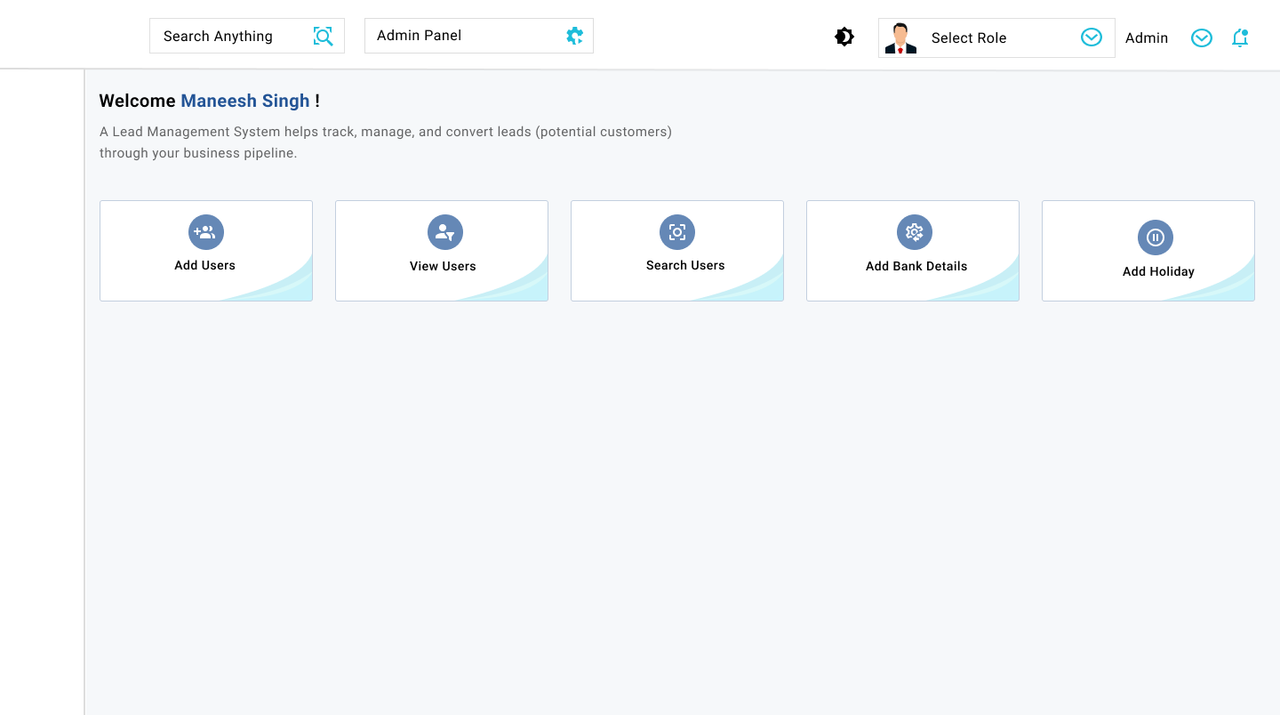
Task: Open the Select Role dropdown
Action: 968,37
